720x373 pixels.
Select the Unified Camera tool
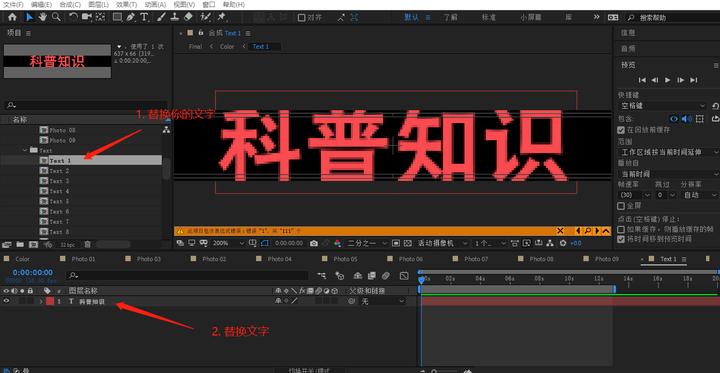(x=86, y=17)
